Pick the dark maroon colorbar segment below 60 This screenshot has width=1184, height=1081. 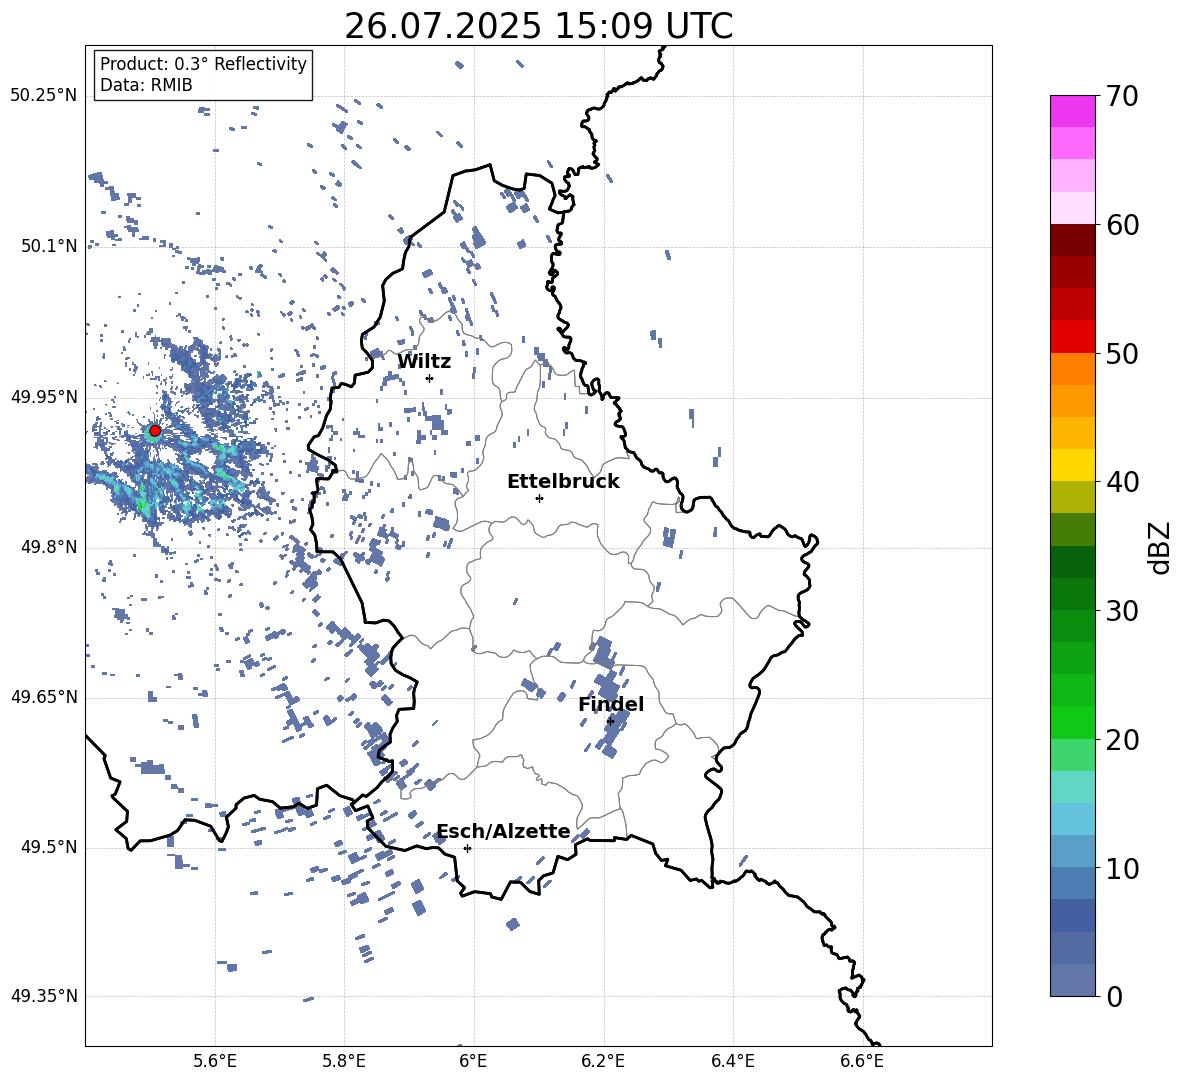(x=1073, y=240)
